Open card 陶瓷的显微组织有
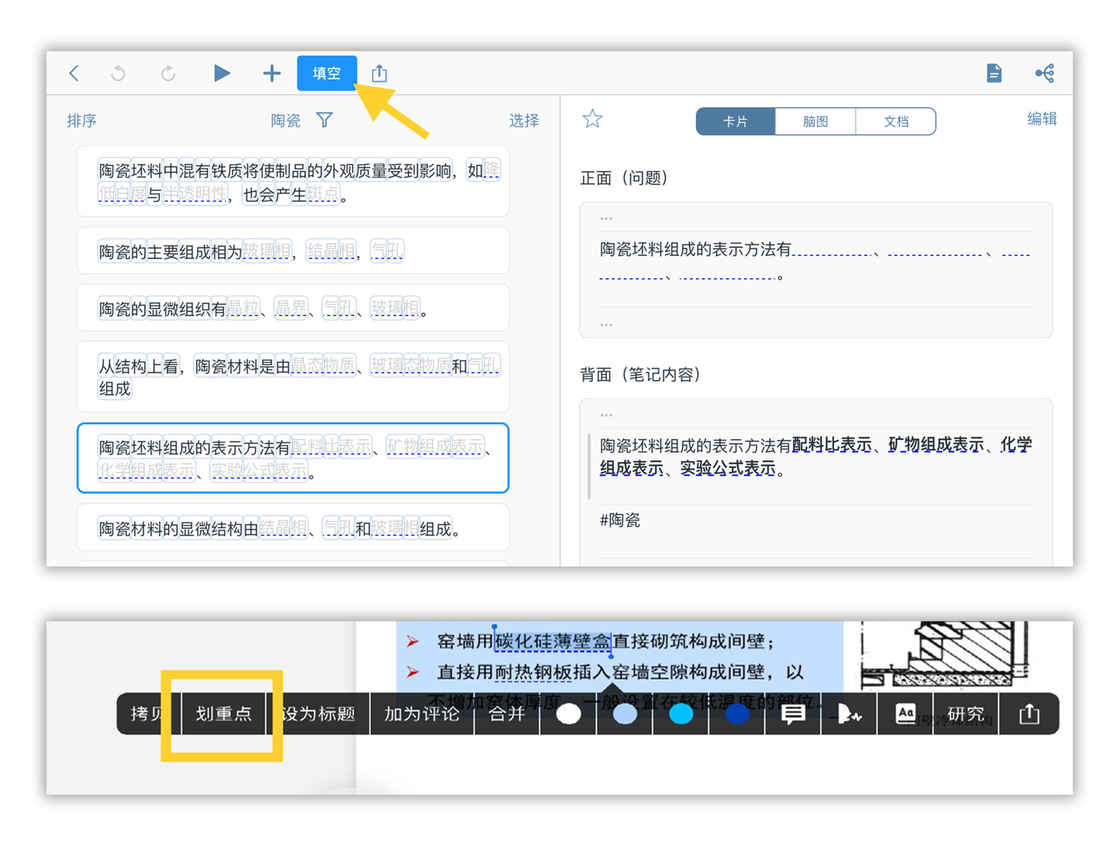This screenshot has height=846, width=1120. (x=293, y=309)
